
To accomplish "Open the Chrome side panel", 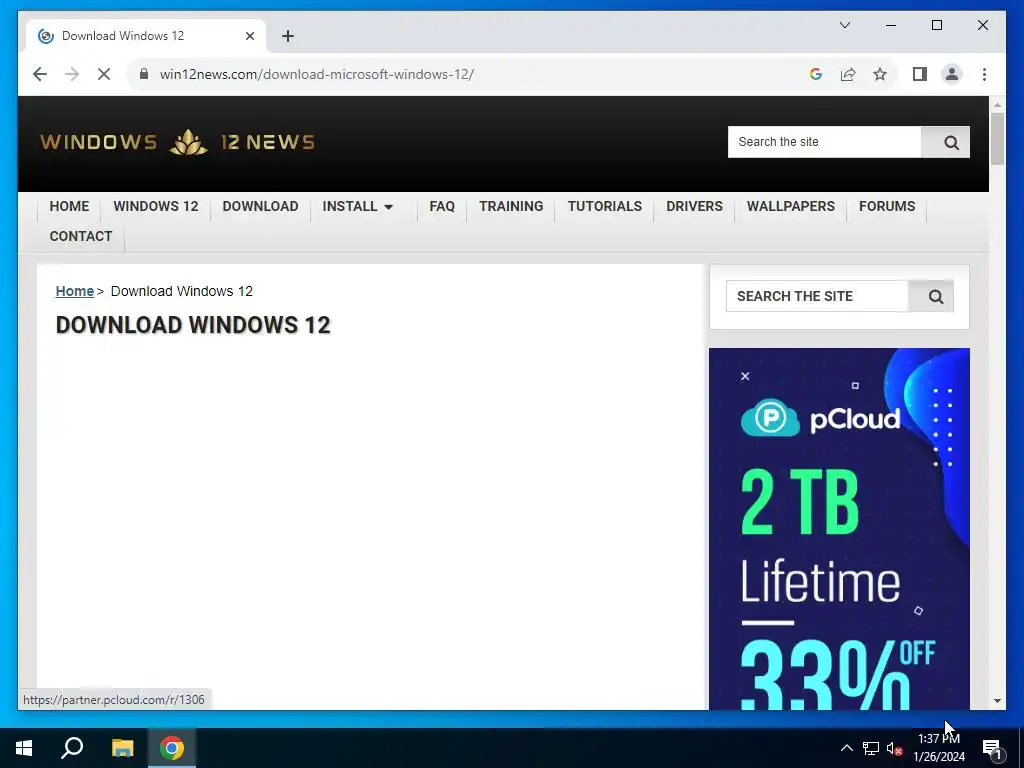I will coord(920,74).
